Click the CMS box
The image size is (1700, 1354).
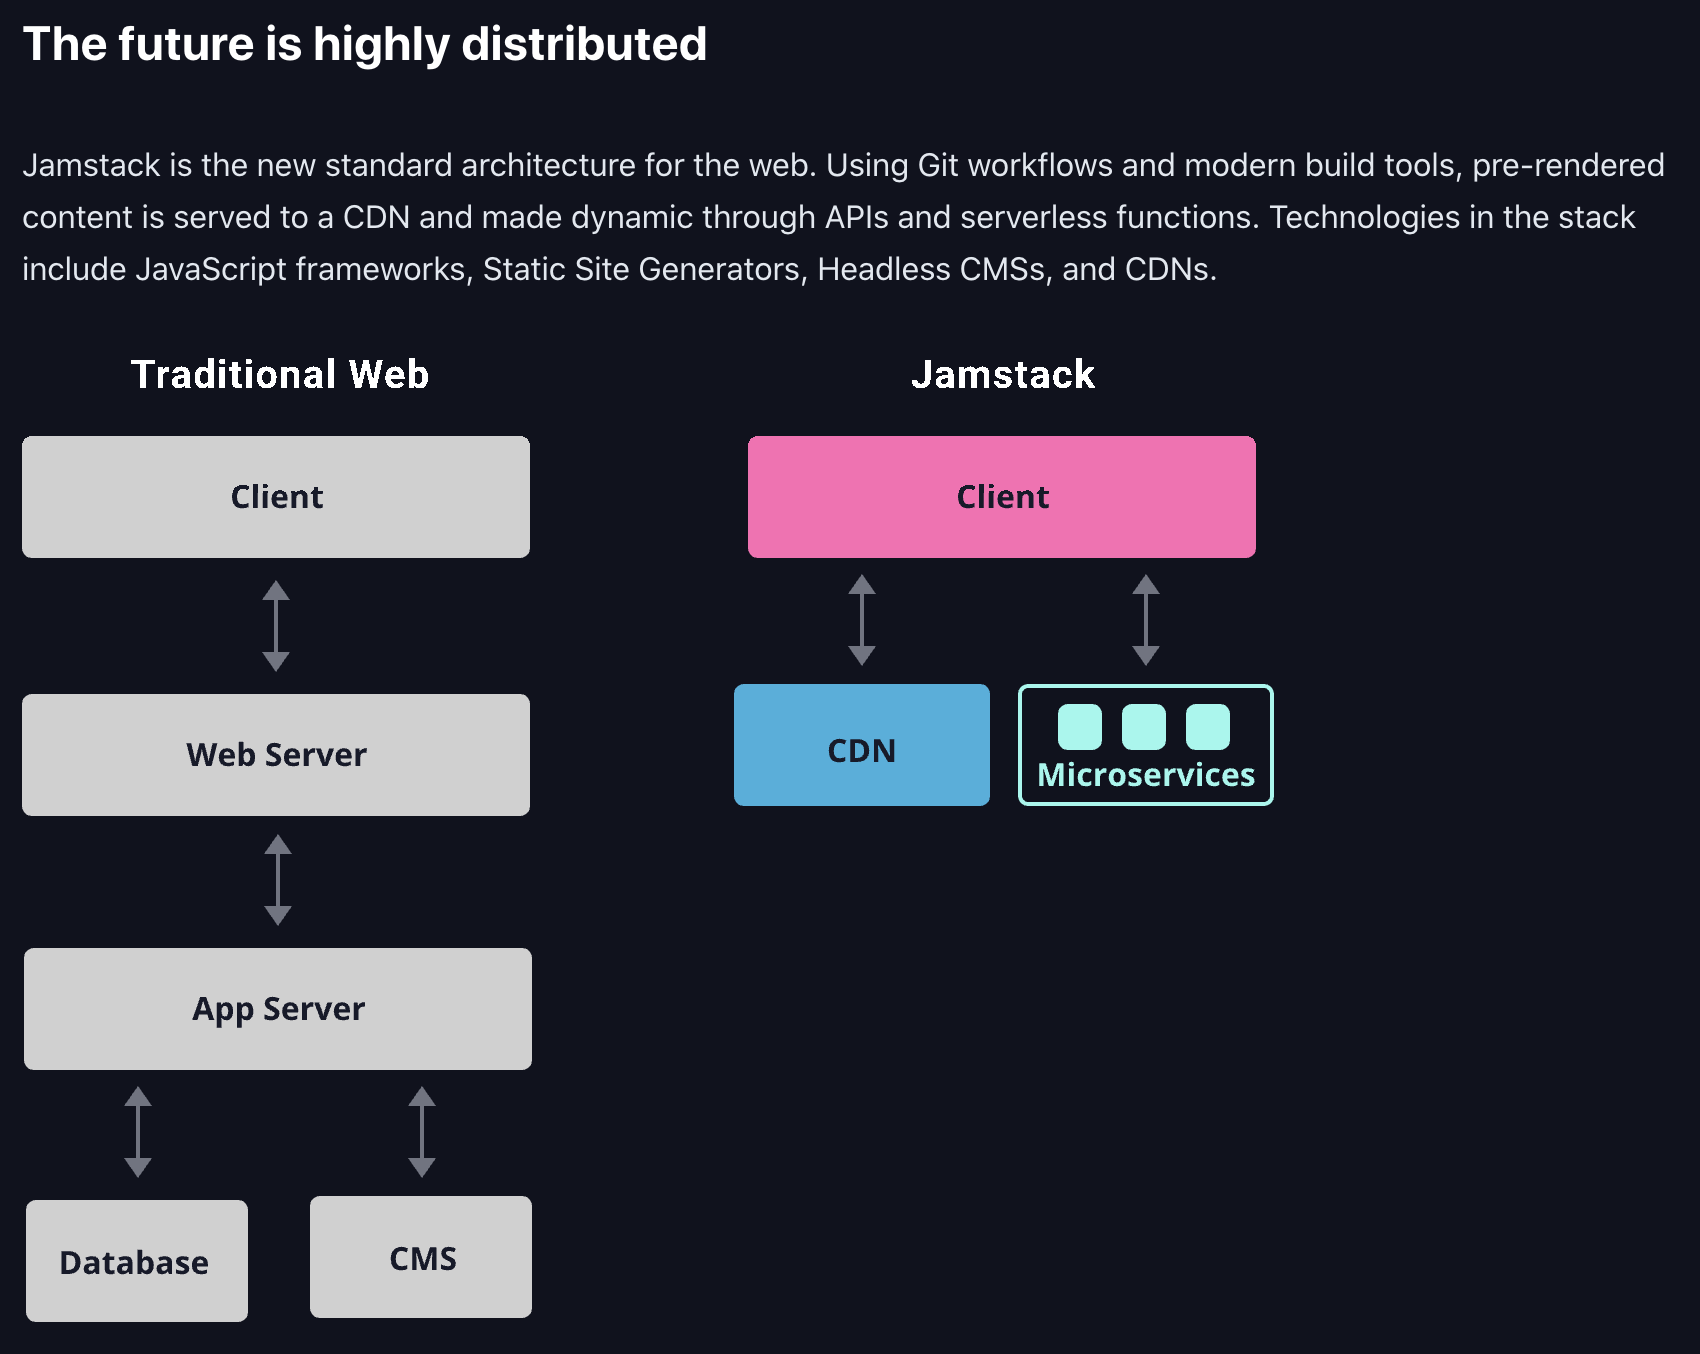[x=421, y=1257]
